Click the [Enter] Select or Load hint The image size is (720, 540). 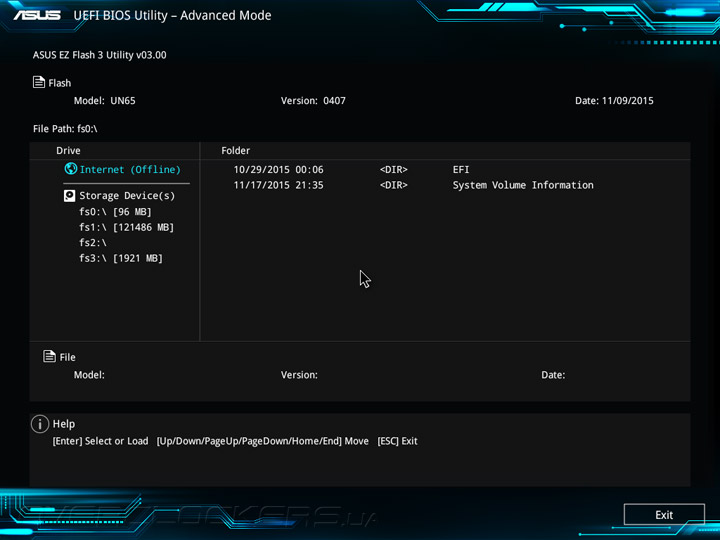click(x=101, y=441)
